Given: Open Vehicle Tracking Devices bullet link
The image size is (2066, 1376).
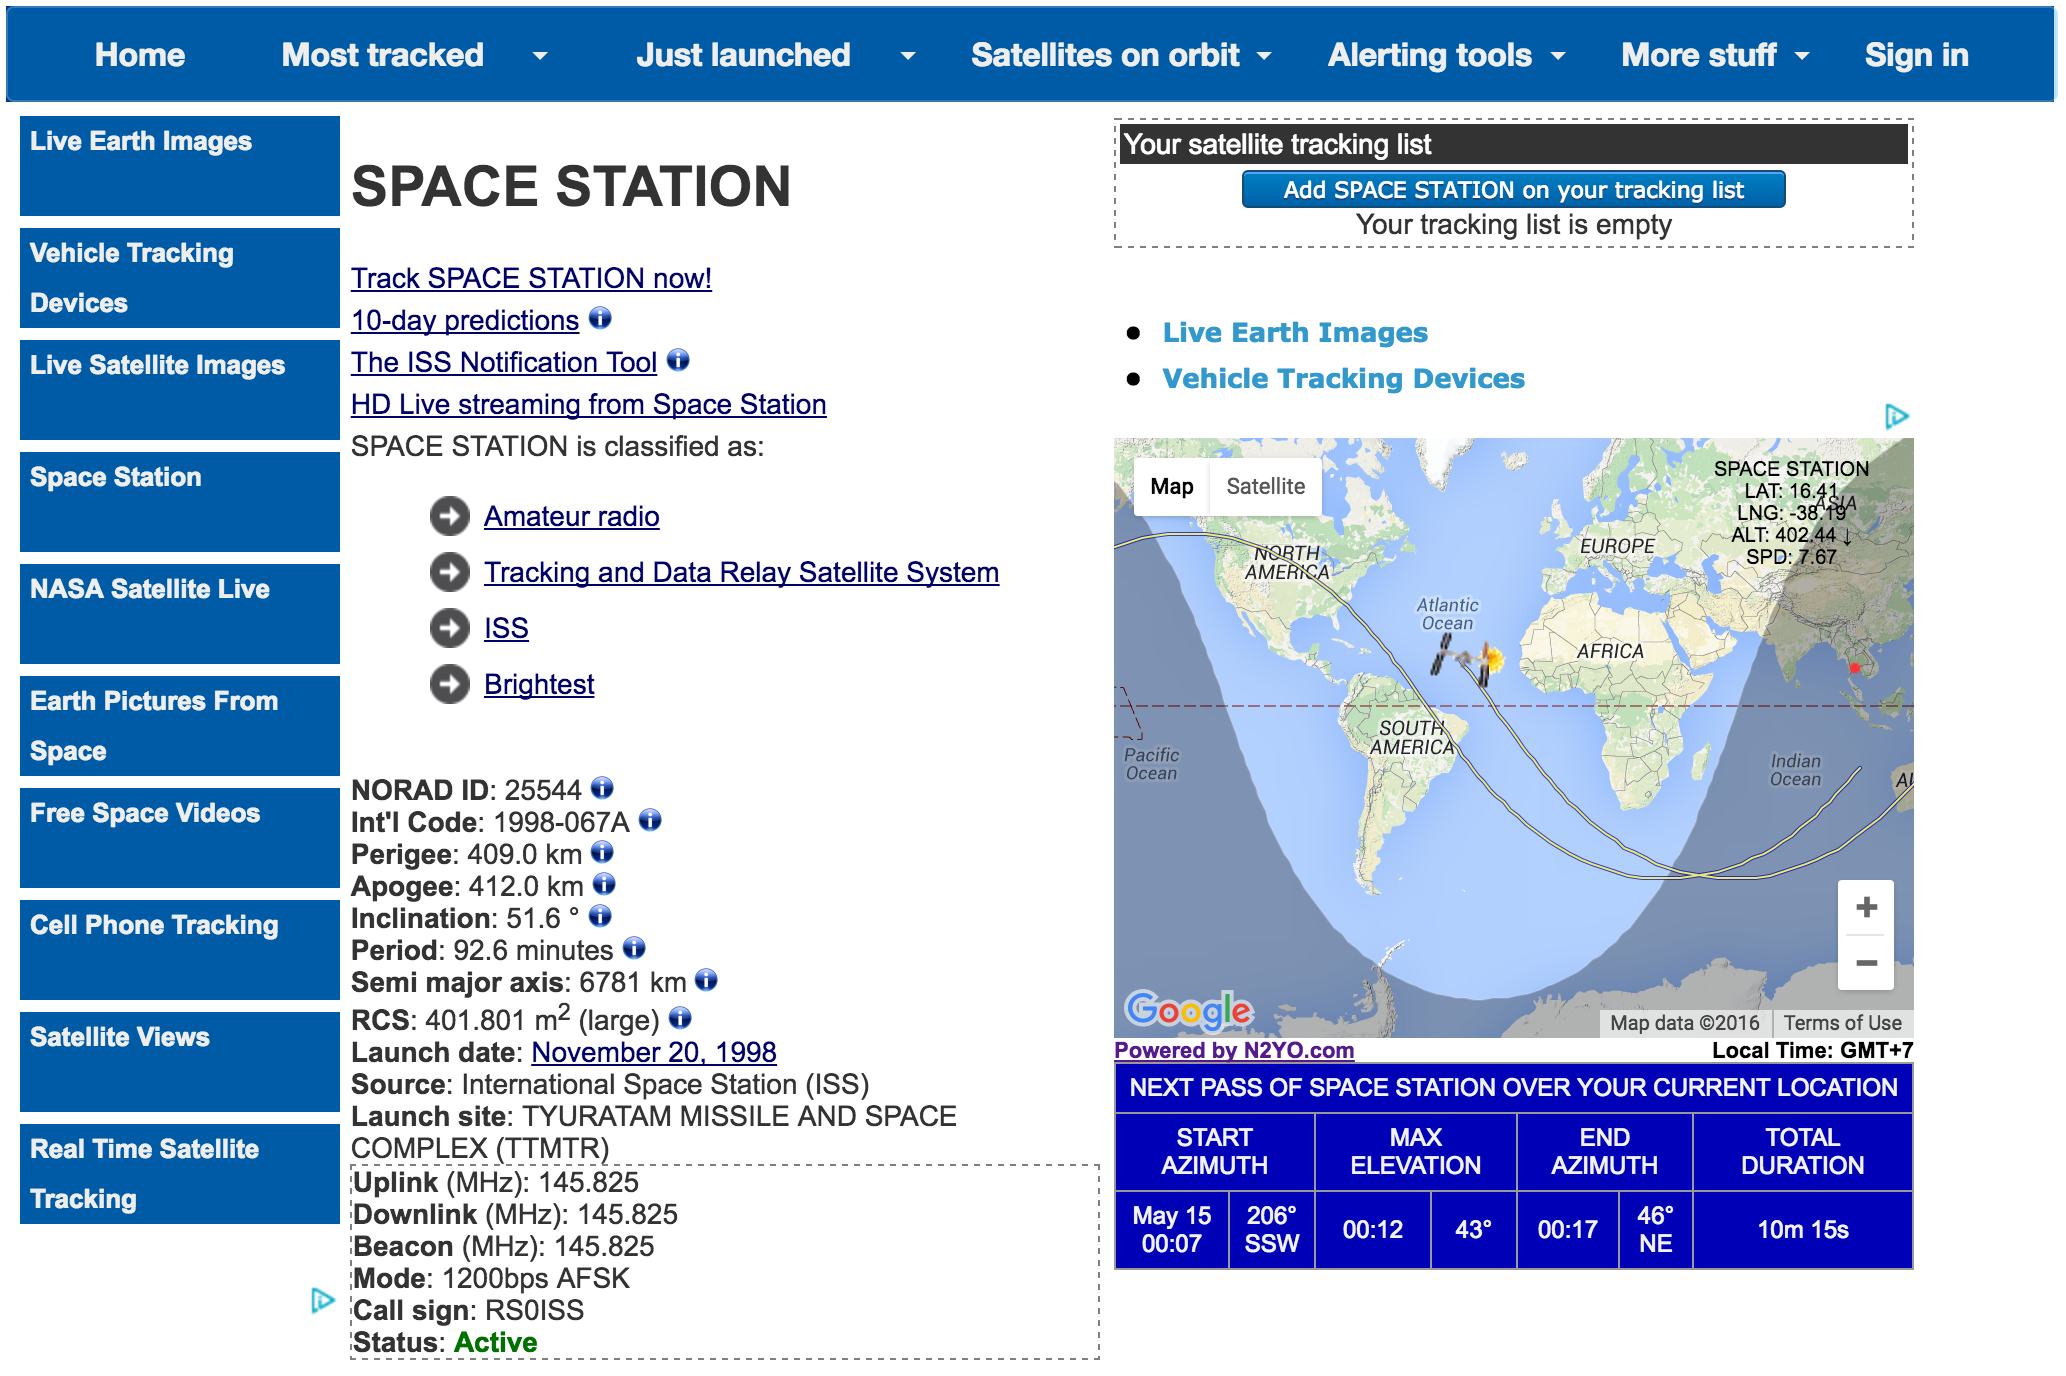Looking at the screenshot, I should click(x=1343, y=378).
